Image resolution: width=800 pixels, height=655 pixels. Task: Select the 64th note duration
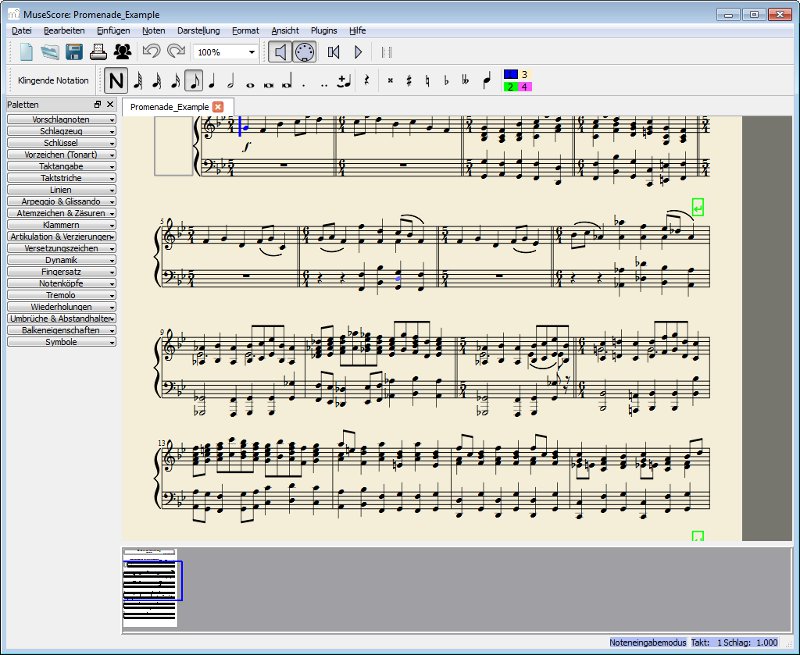(137, 81)
